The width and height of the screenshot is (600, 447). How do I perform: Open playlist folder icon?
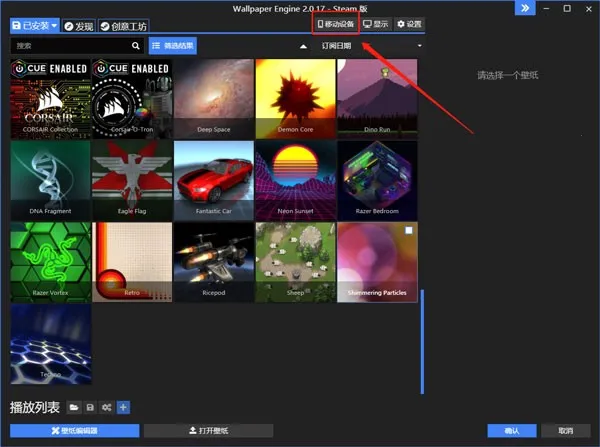click(73, 407)
